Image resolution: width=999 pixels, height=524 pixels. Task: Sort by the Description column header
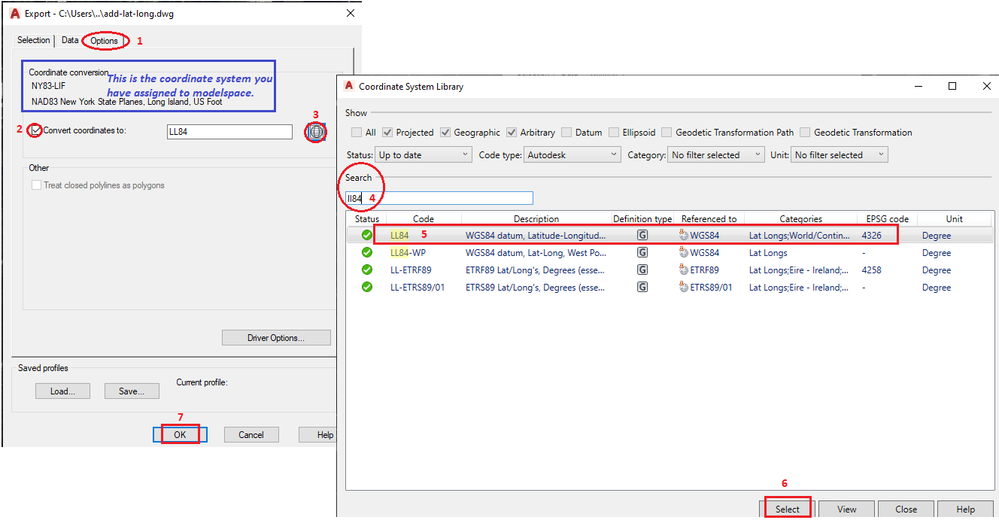(536, 219)
